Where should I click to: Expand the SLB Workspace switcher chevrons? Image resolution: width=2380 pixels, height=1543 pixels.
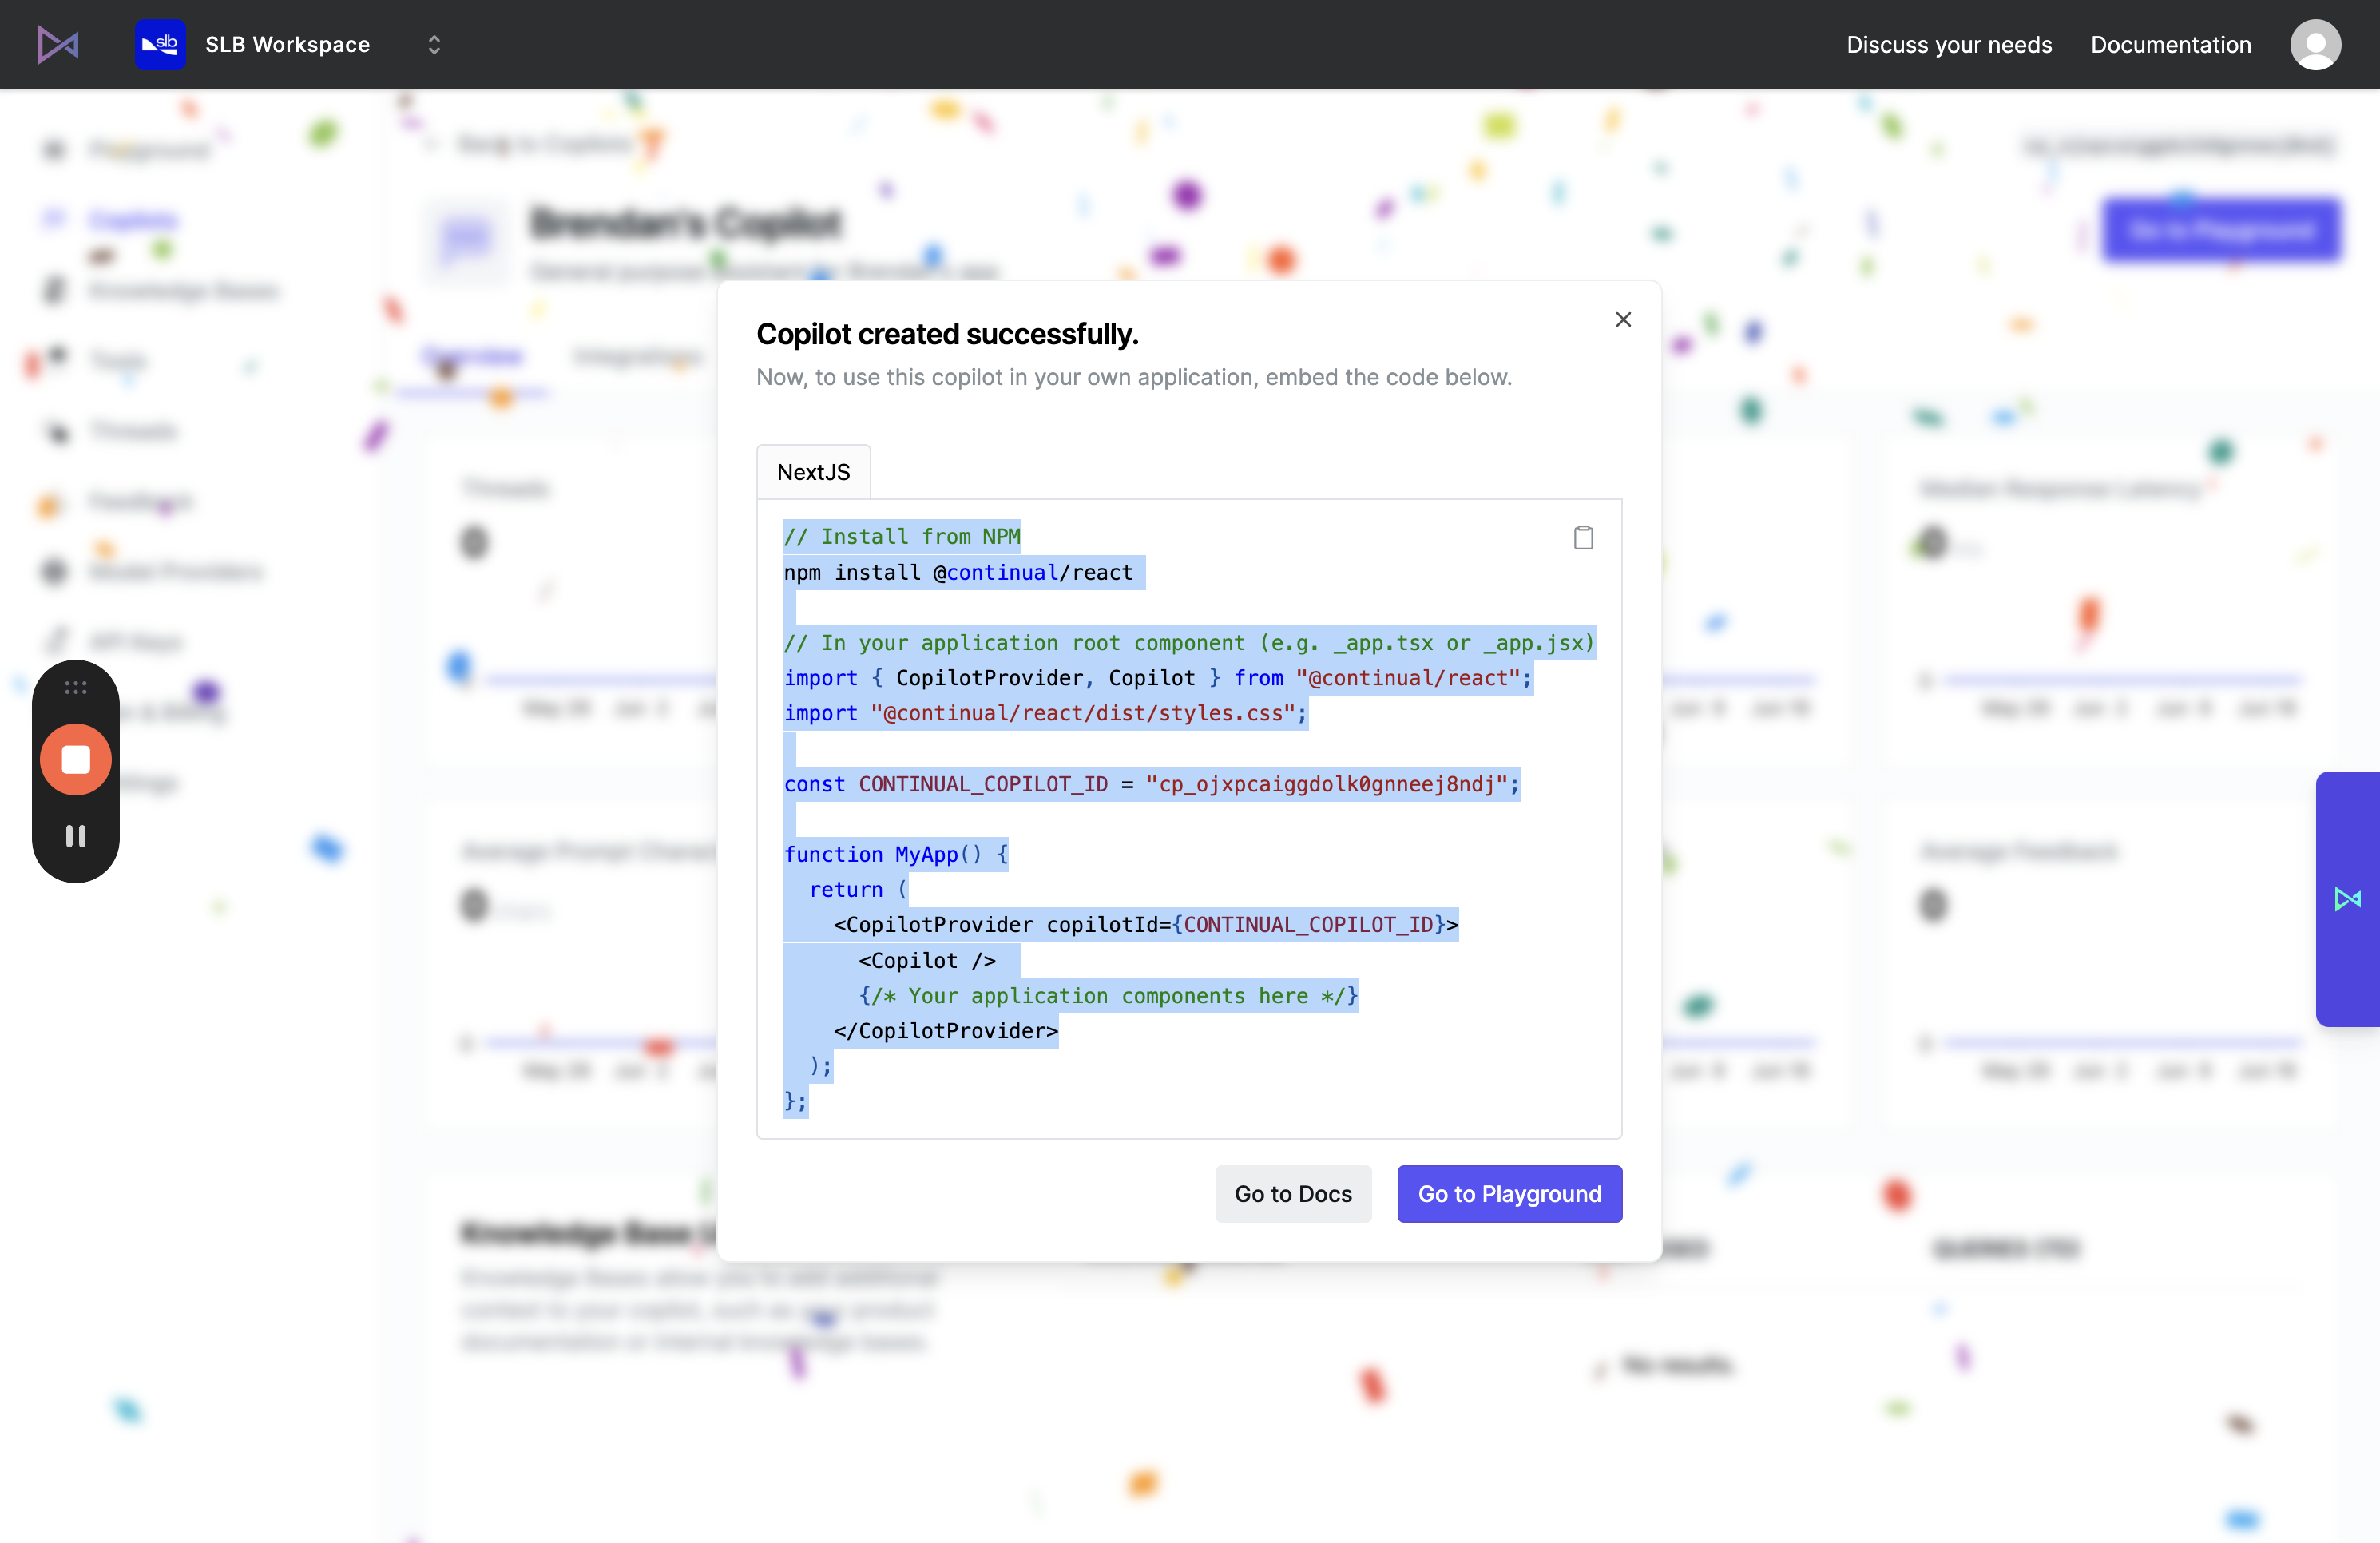click(434, 45)
